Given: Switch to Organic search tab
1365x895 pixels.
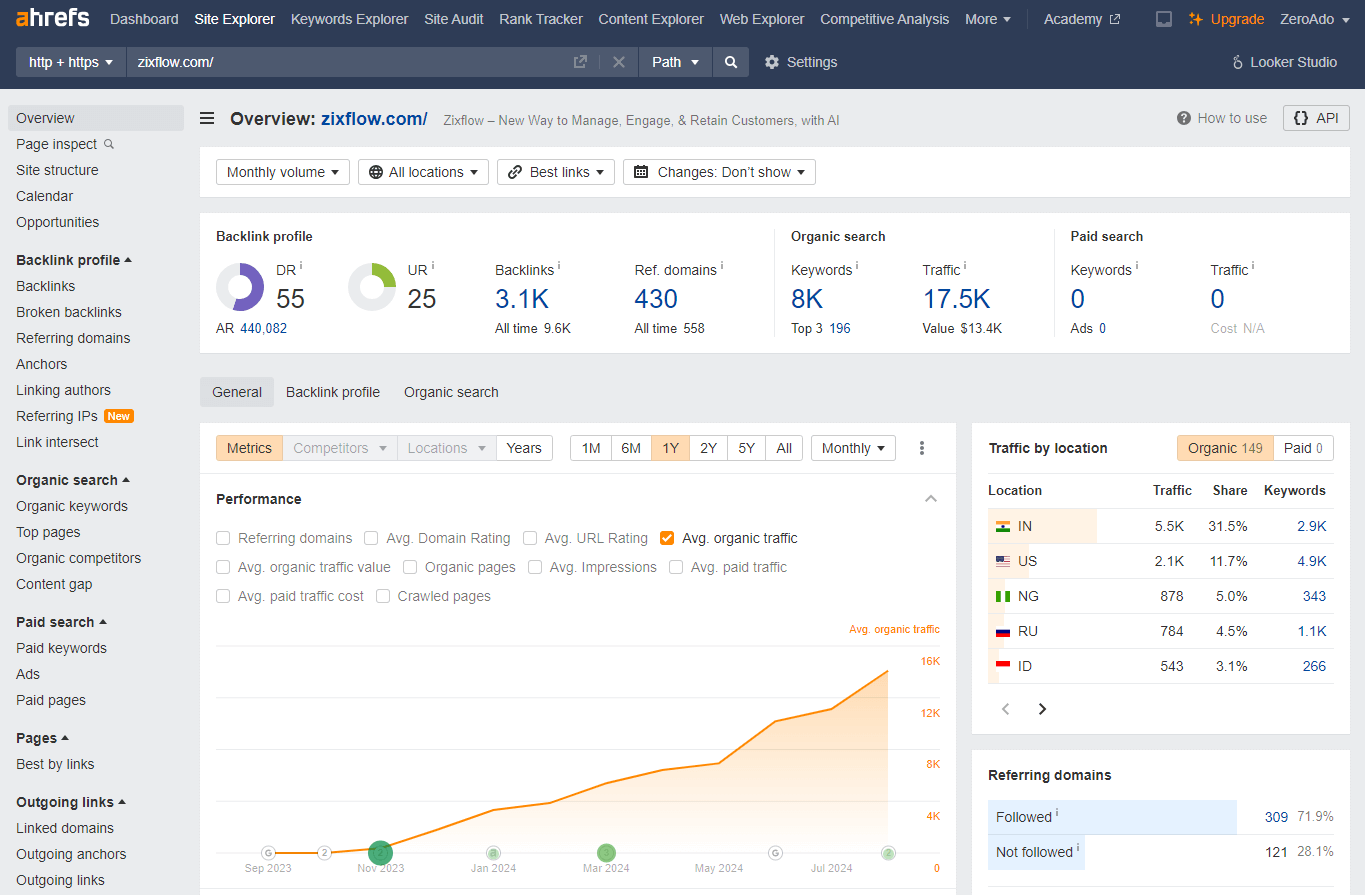Looking at the screenshot, I should (451, 392).
